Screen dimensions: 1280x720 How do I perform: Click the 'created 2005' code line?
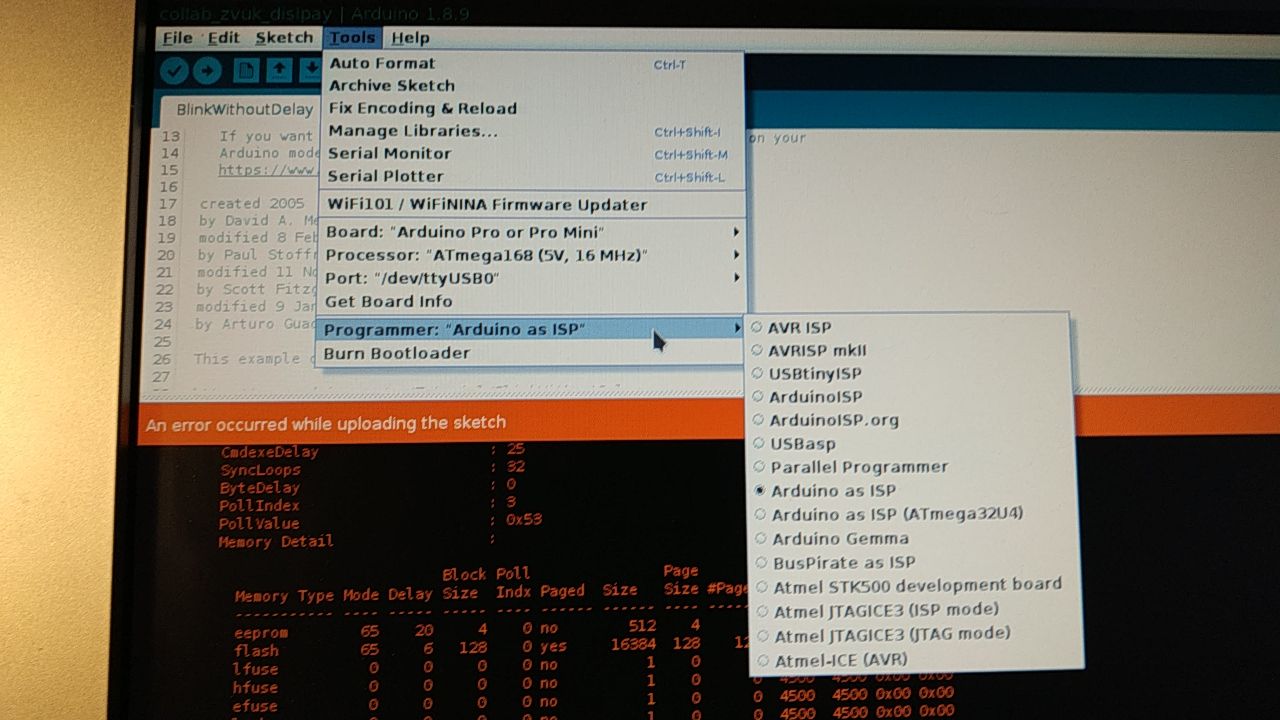coord(251,203)
